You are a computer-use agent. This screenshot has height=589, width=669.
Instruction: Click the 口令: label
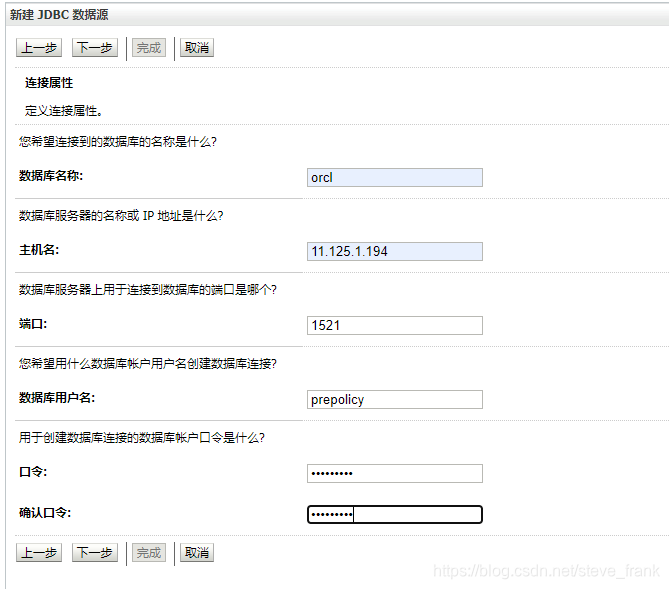pos(33,472)
